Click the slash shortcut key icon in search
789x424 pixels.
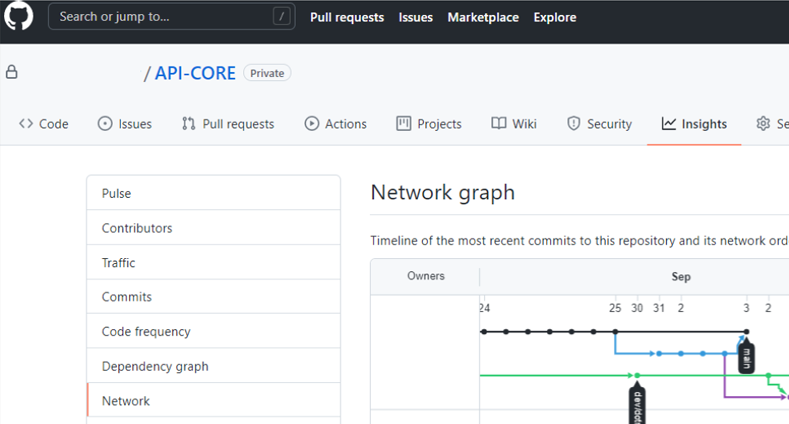pyautogui.click(x=282, y=17)
